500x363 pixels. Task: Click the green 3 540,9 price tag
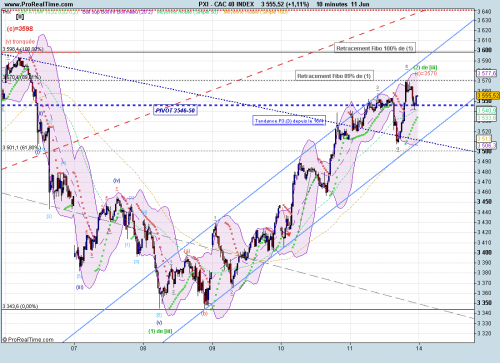coord(486,110)
